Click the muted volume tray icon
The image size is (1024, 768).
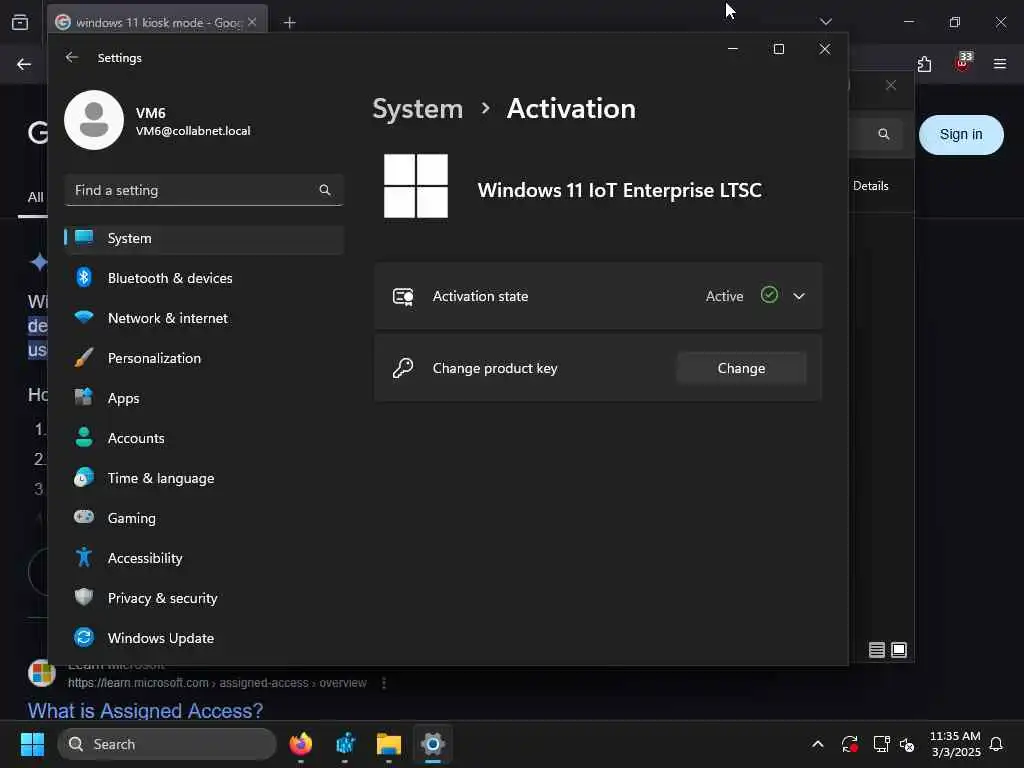907,744
